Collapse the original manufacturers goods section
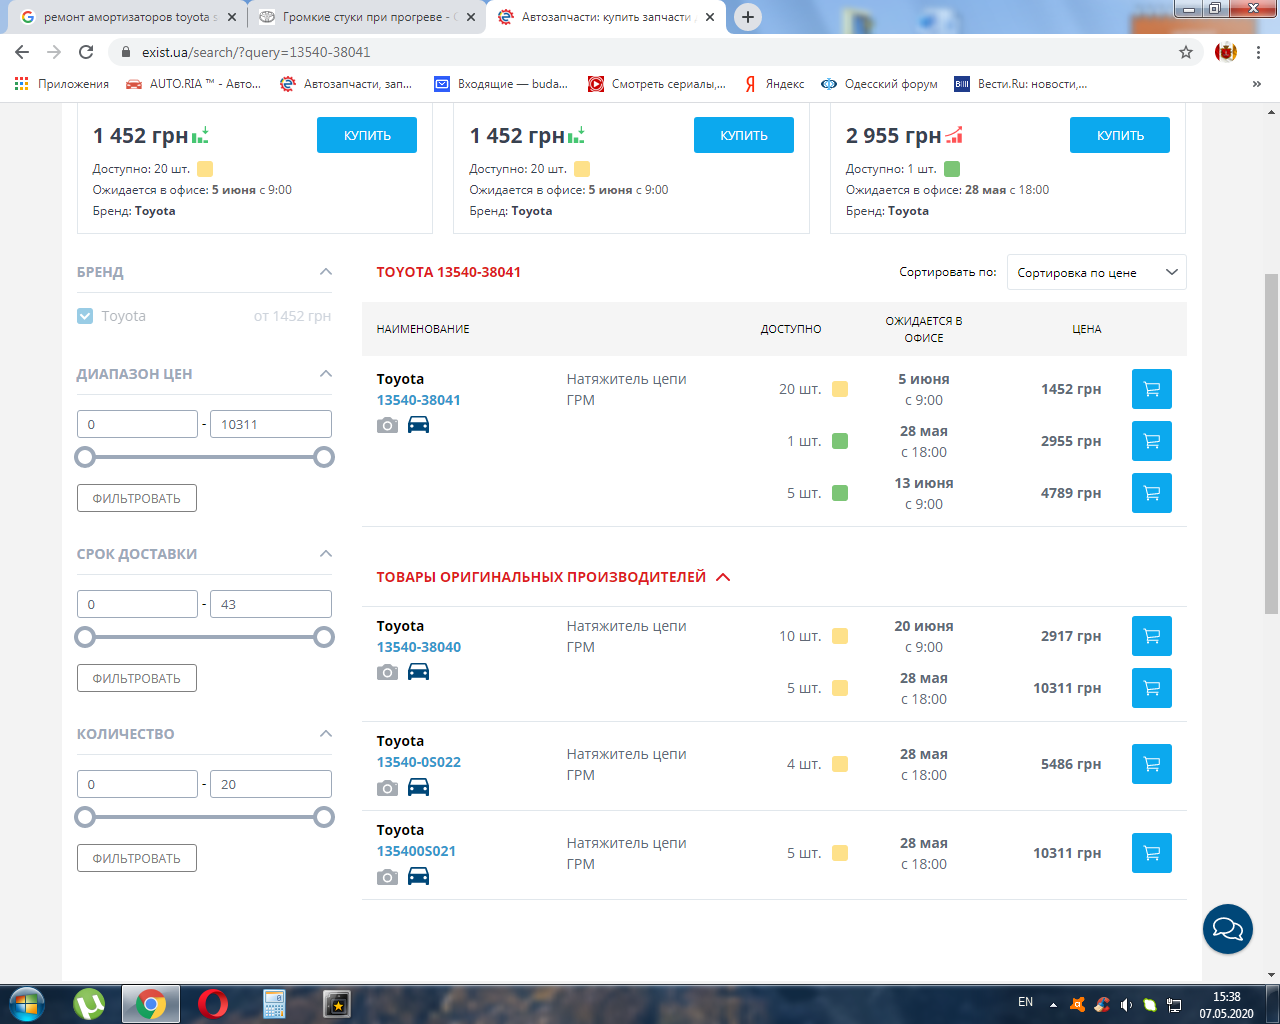Image resolution: width=1280 pixels, height=1024 pixels. (x=724, y=577)
